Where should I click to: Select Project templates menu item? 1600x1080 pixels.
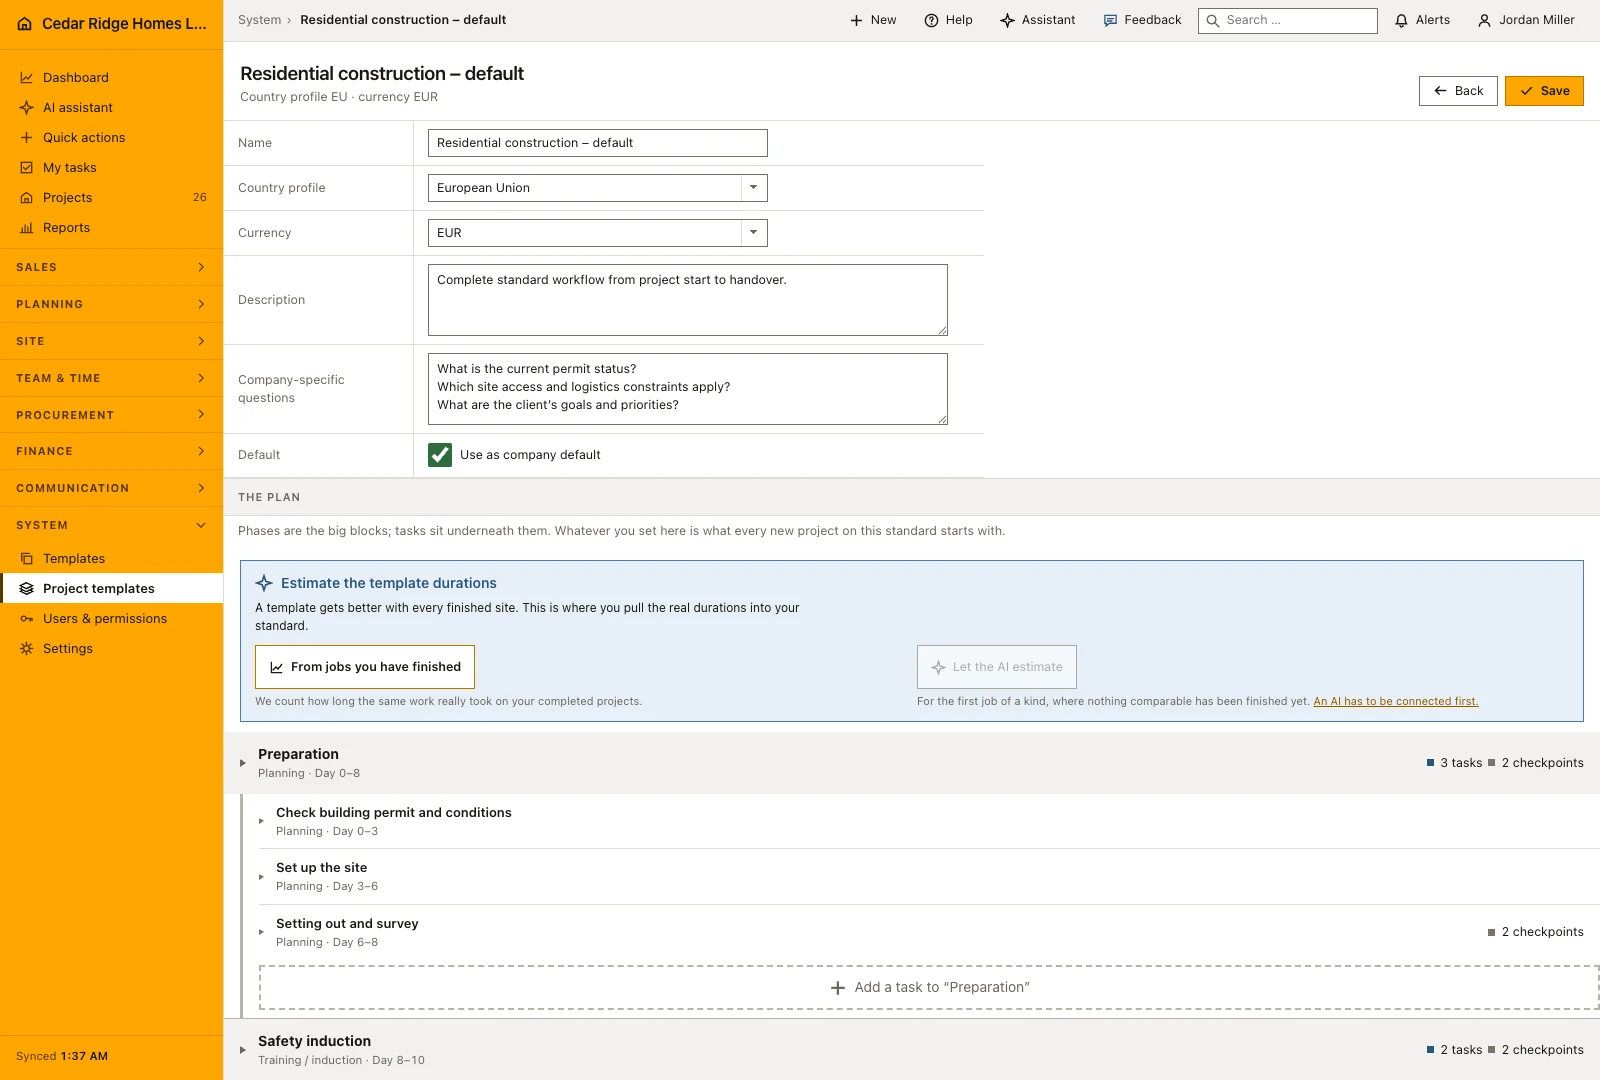[x=111, y=589]
